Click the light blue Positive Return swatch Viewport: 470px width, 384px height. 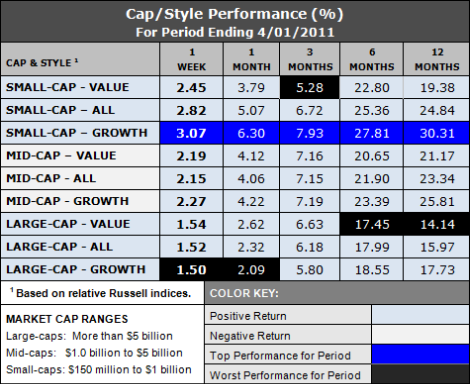(x=420, y=315)
